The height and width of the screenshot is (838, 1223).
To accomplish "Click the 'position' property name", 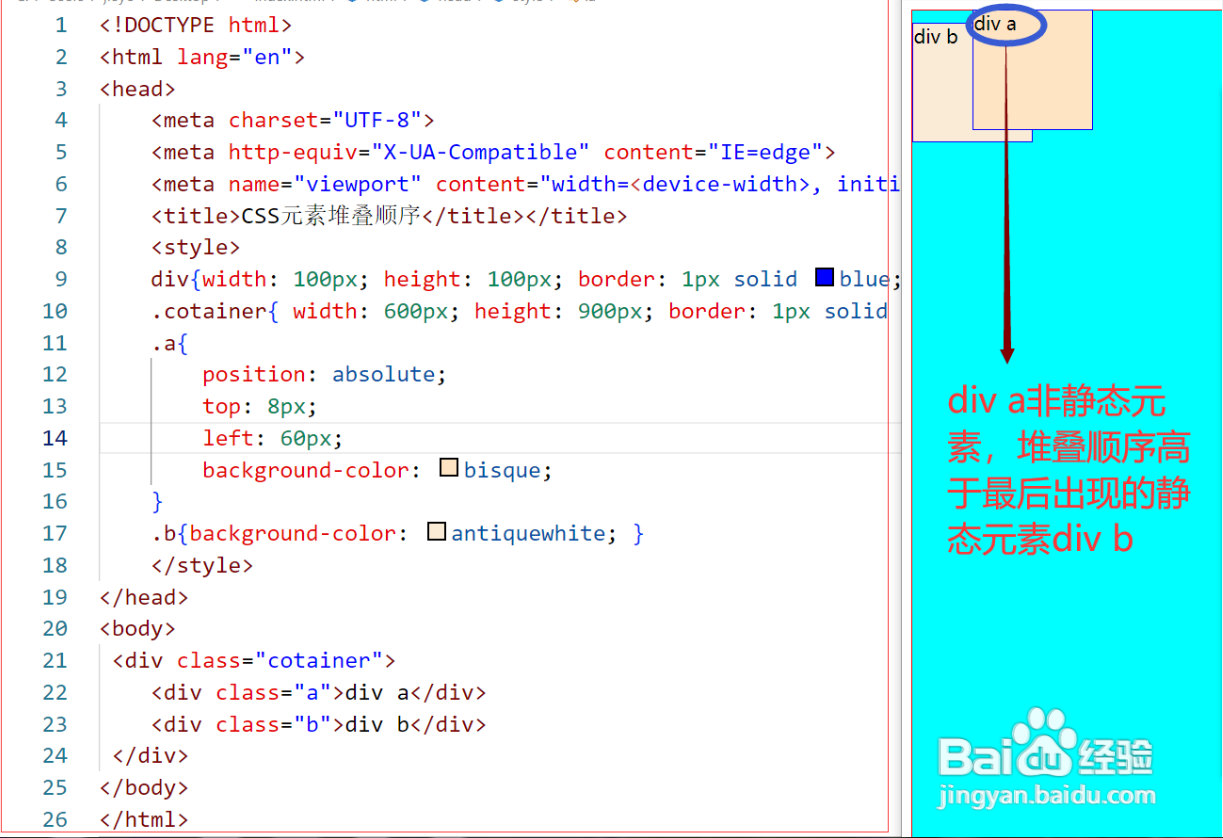I will pyautogui.click(x=254, y=375).
